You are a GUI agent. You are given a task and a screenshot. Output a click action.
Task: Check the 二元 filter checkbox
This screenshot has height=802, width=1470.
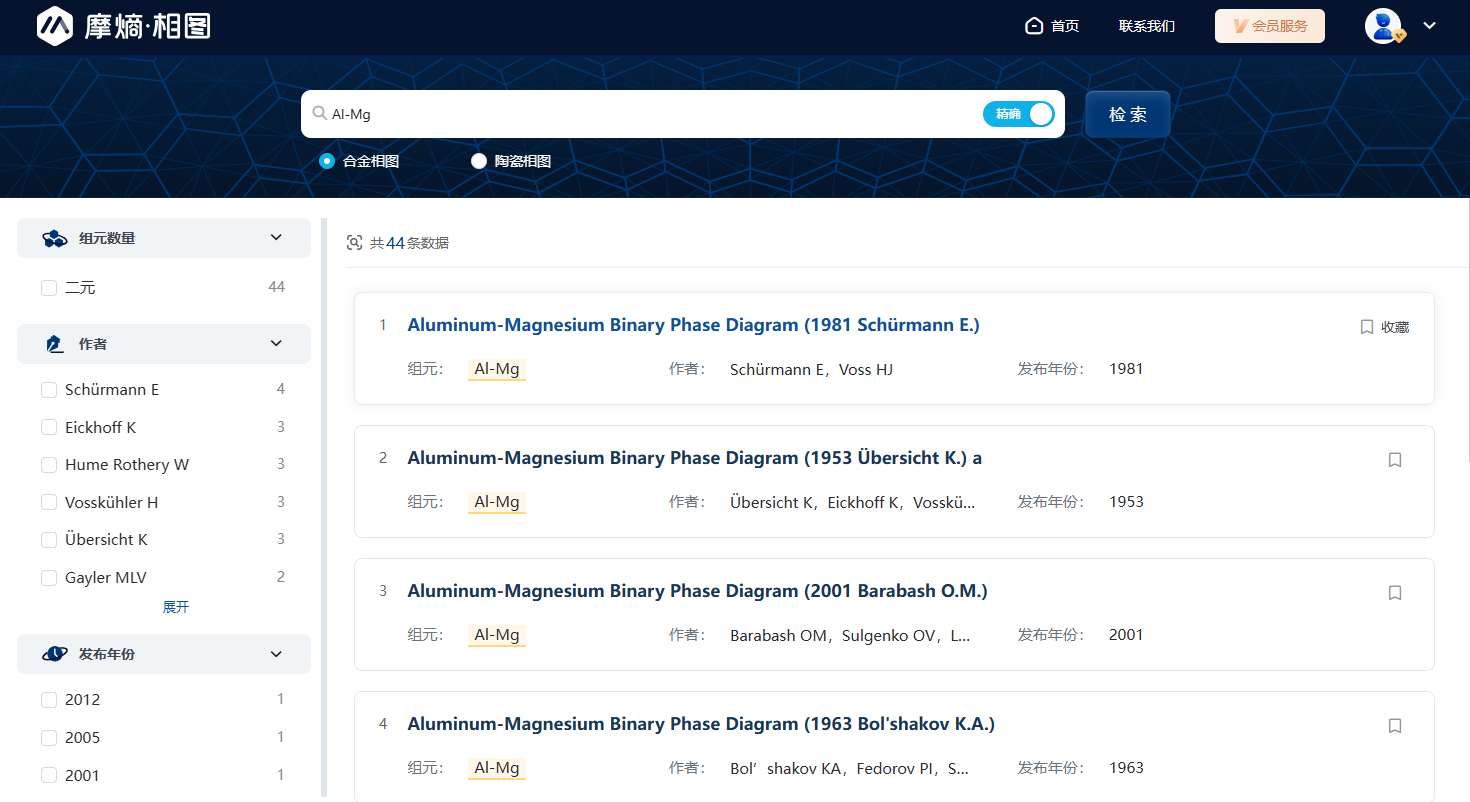point(49,288)
